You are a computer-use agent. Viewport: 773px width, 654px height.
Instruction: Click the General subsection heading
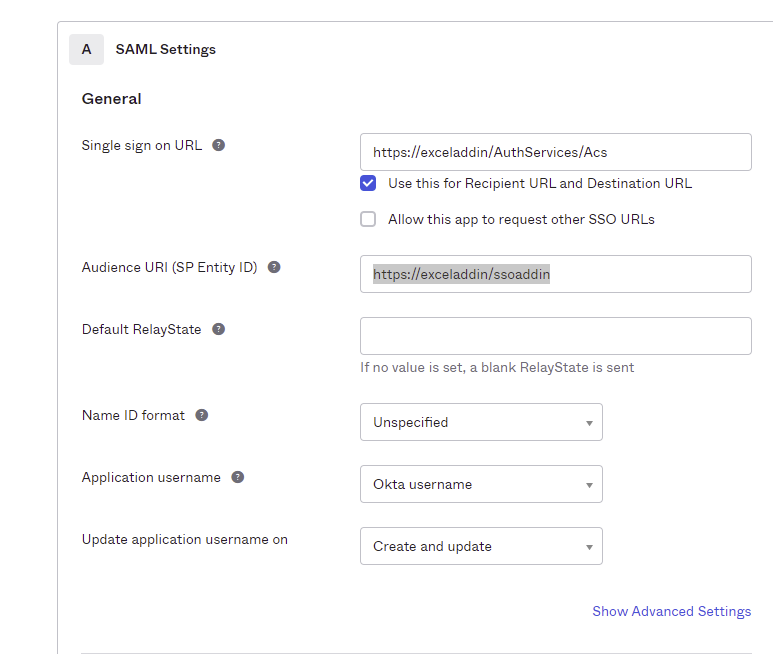coord(111,99)
